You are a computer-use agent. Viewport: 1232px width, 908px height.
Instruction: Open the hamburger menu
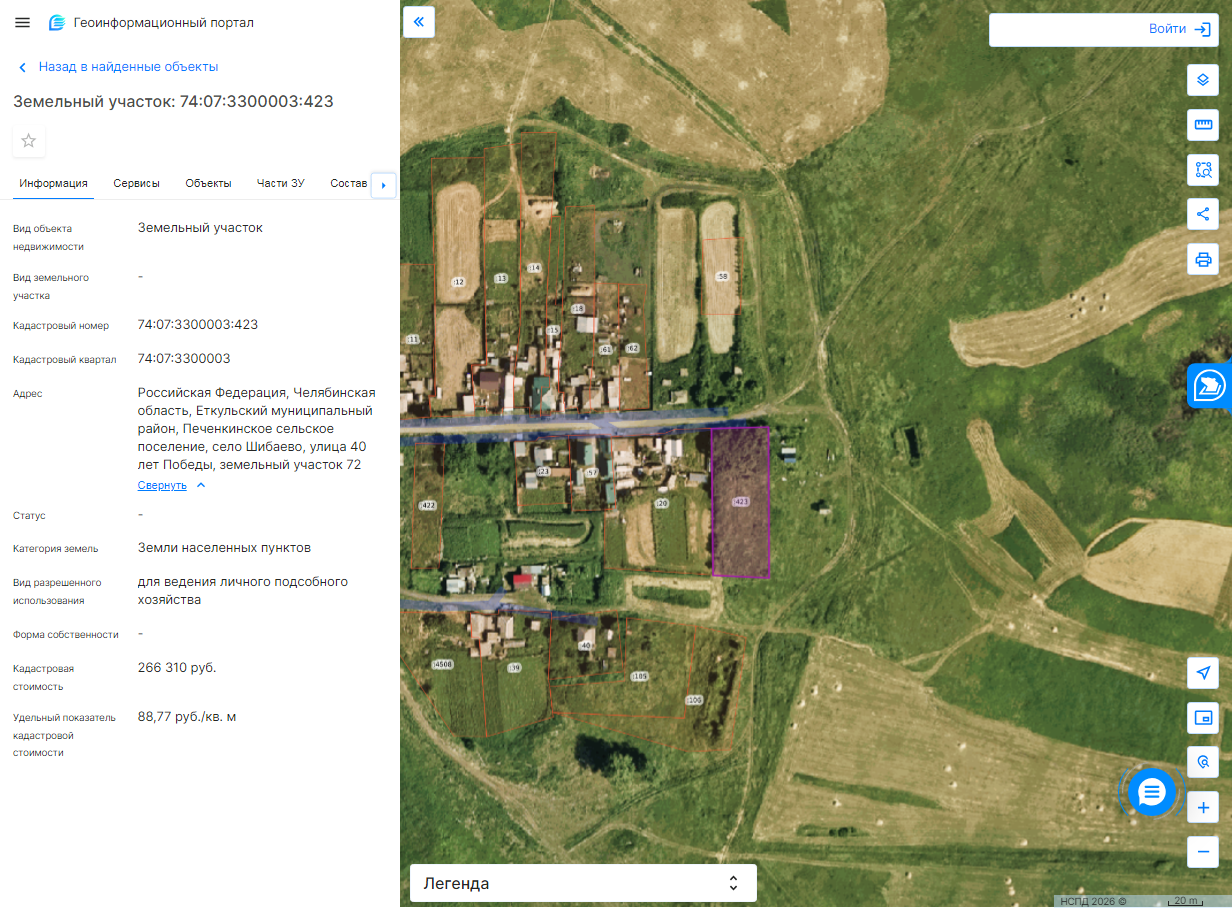[23, 22]
